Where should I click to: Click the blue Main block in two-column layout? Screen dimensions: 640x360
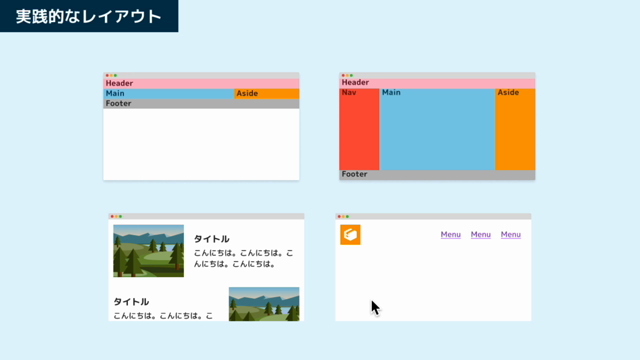point(169,93)
